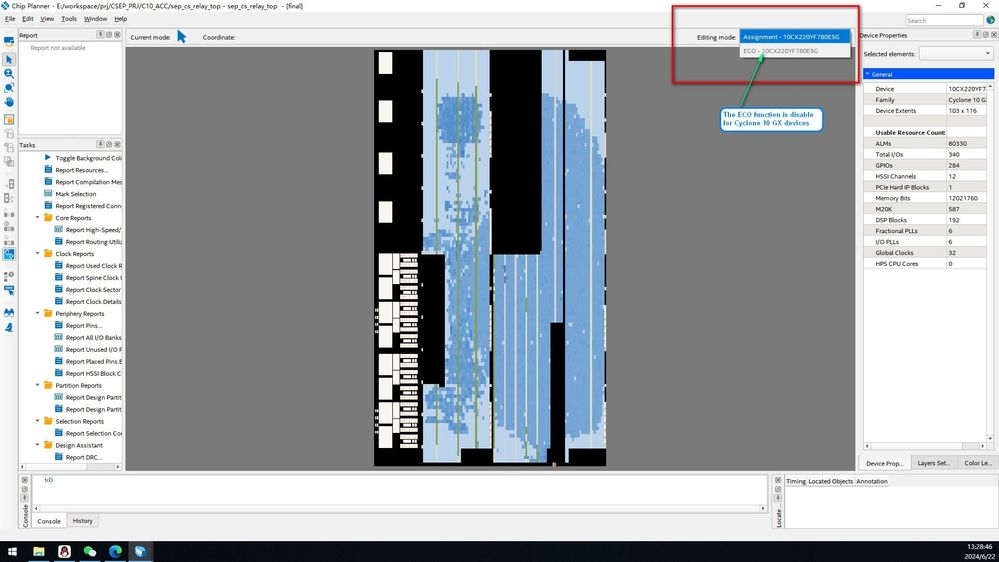Close the Device Properties panel
This screenshot has width=999, height=562.
[993, 34]
